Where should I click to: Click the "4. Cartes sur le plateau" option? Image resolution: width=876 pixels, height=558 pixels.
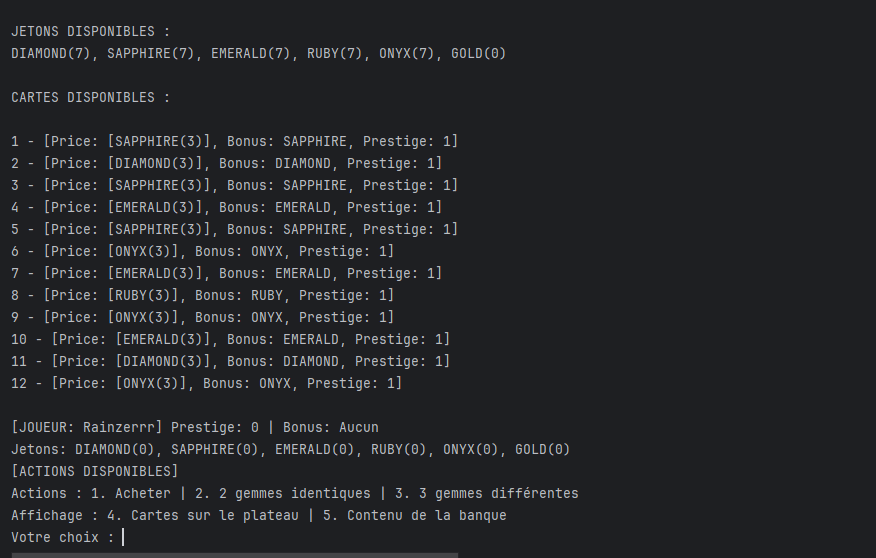pyautogui.click(x=203, y=515)
